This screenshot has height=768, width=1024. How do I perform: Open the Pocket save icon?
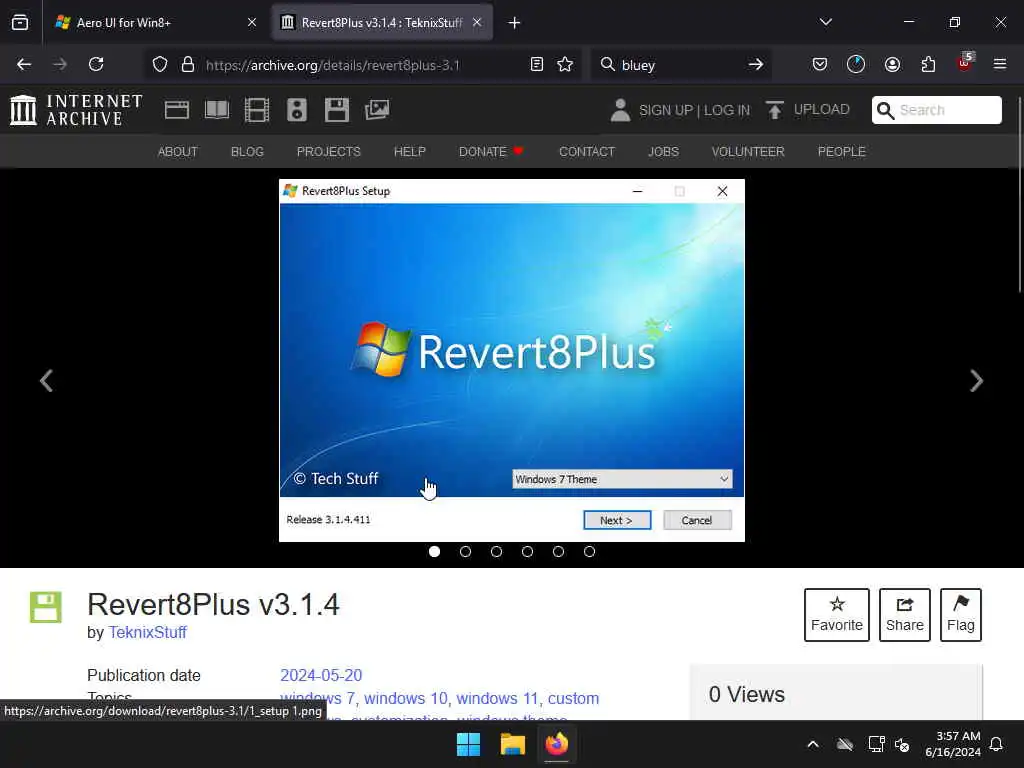(820, 64)
